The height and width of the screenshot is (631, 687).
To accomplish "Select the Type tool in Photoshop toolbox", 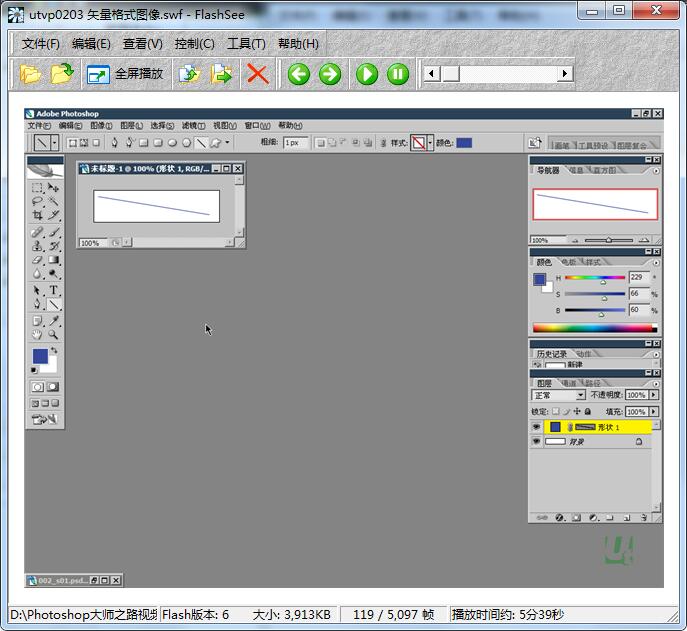I will [x=54, y=290].
